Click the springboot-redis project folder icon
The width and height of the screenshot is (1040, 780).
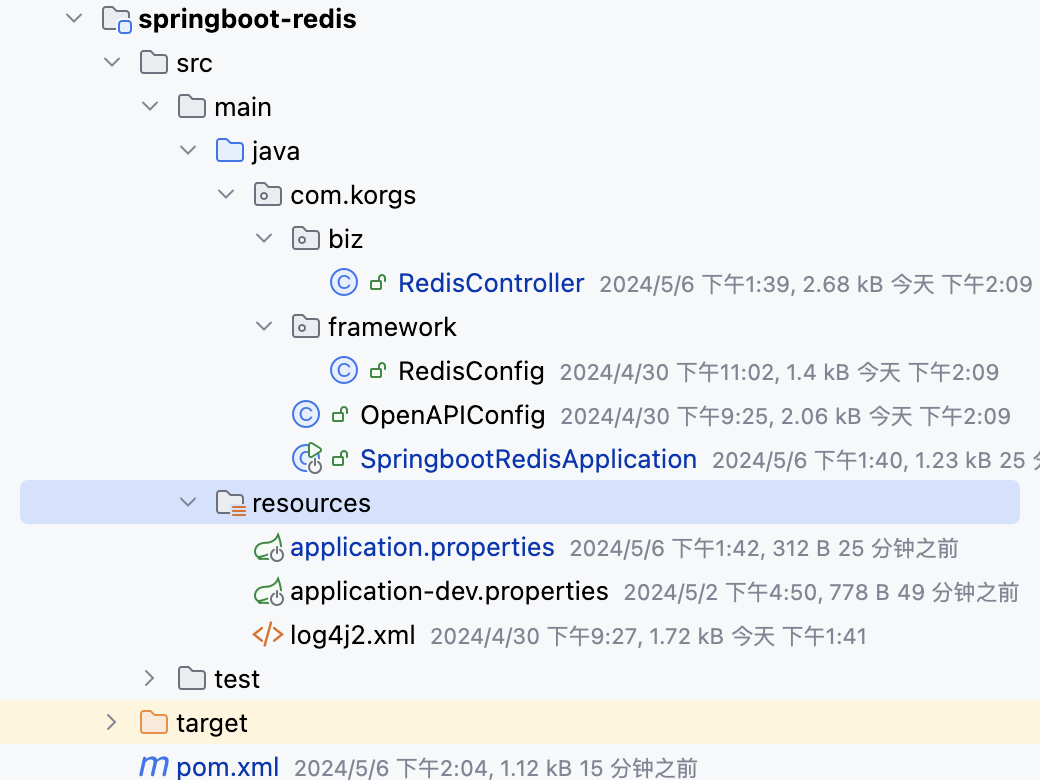115,18
